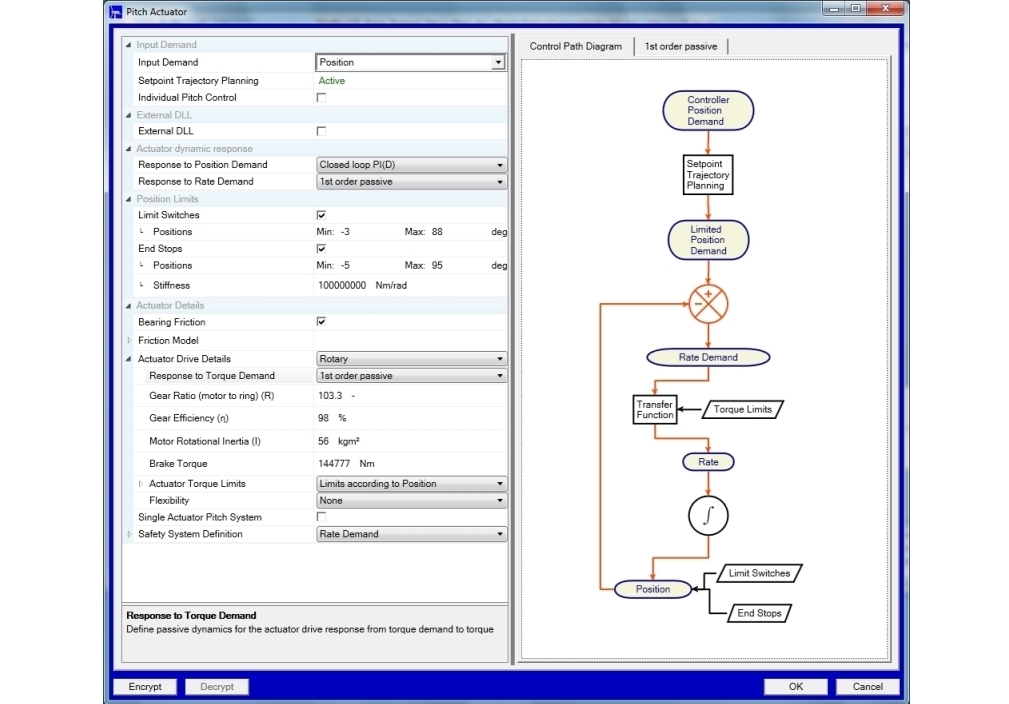The image size is (1009, 704).
Task: Open the Input Demand dropdown
Action: (x=411, y=62)
